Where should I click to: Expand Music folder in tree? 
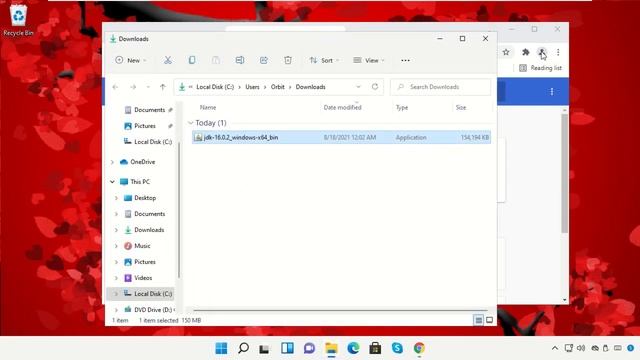click(x=116, y=246)
